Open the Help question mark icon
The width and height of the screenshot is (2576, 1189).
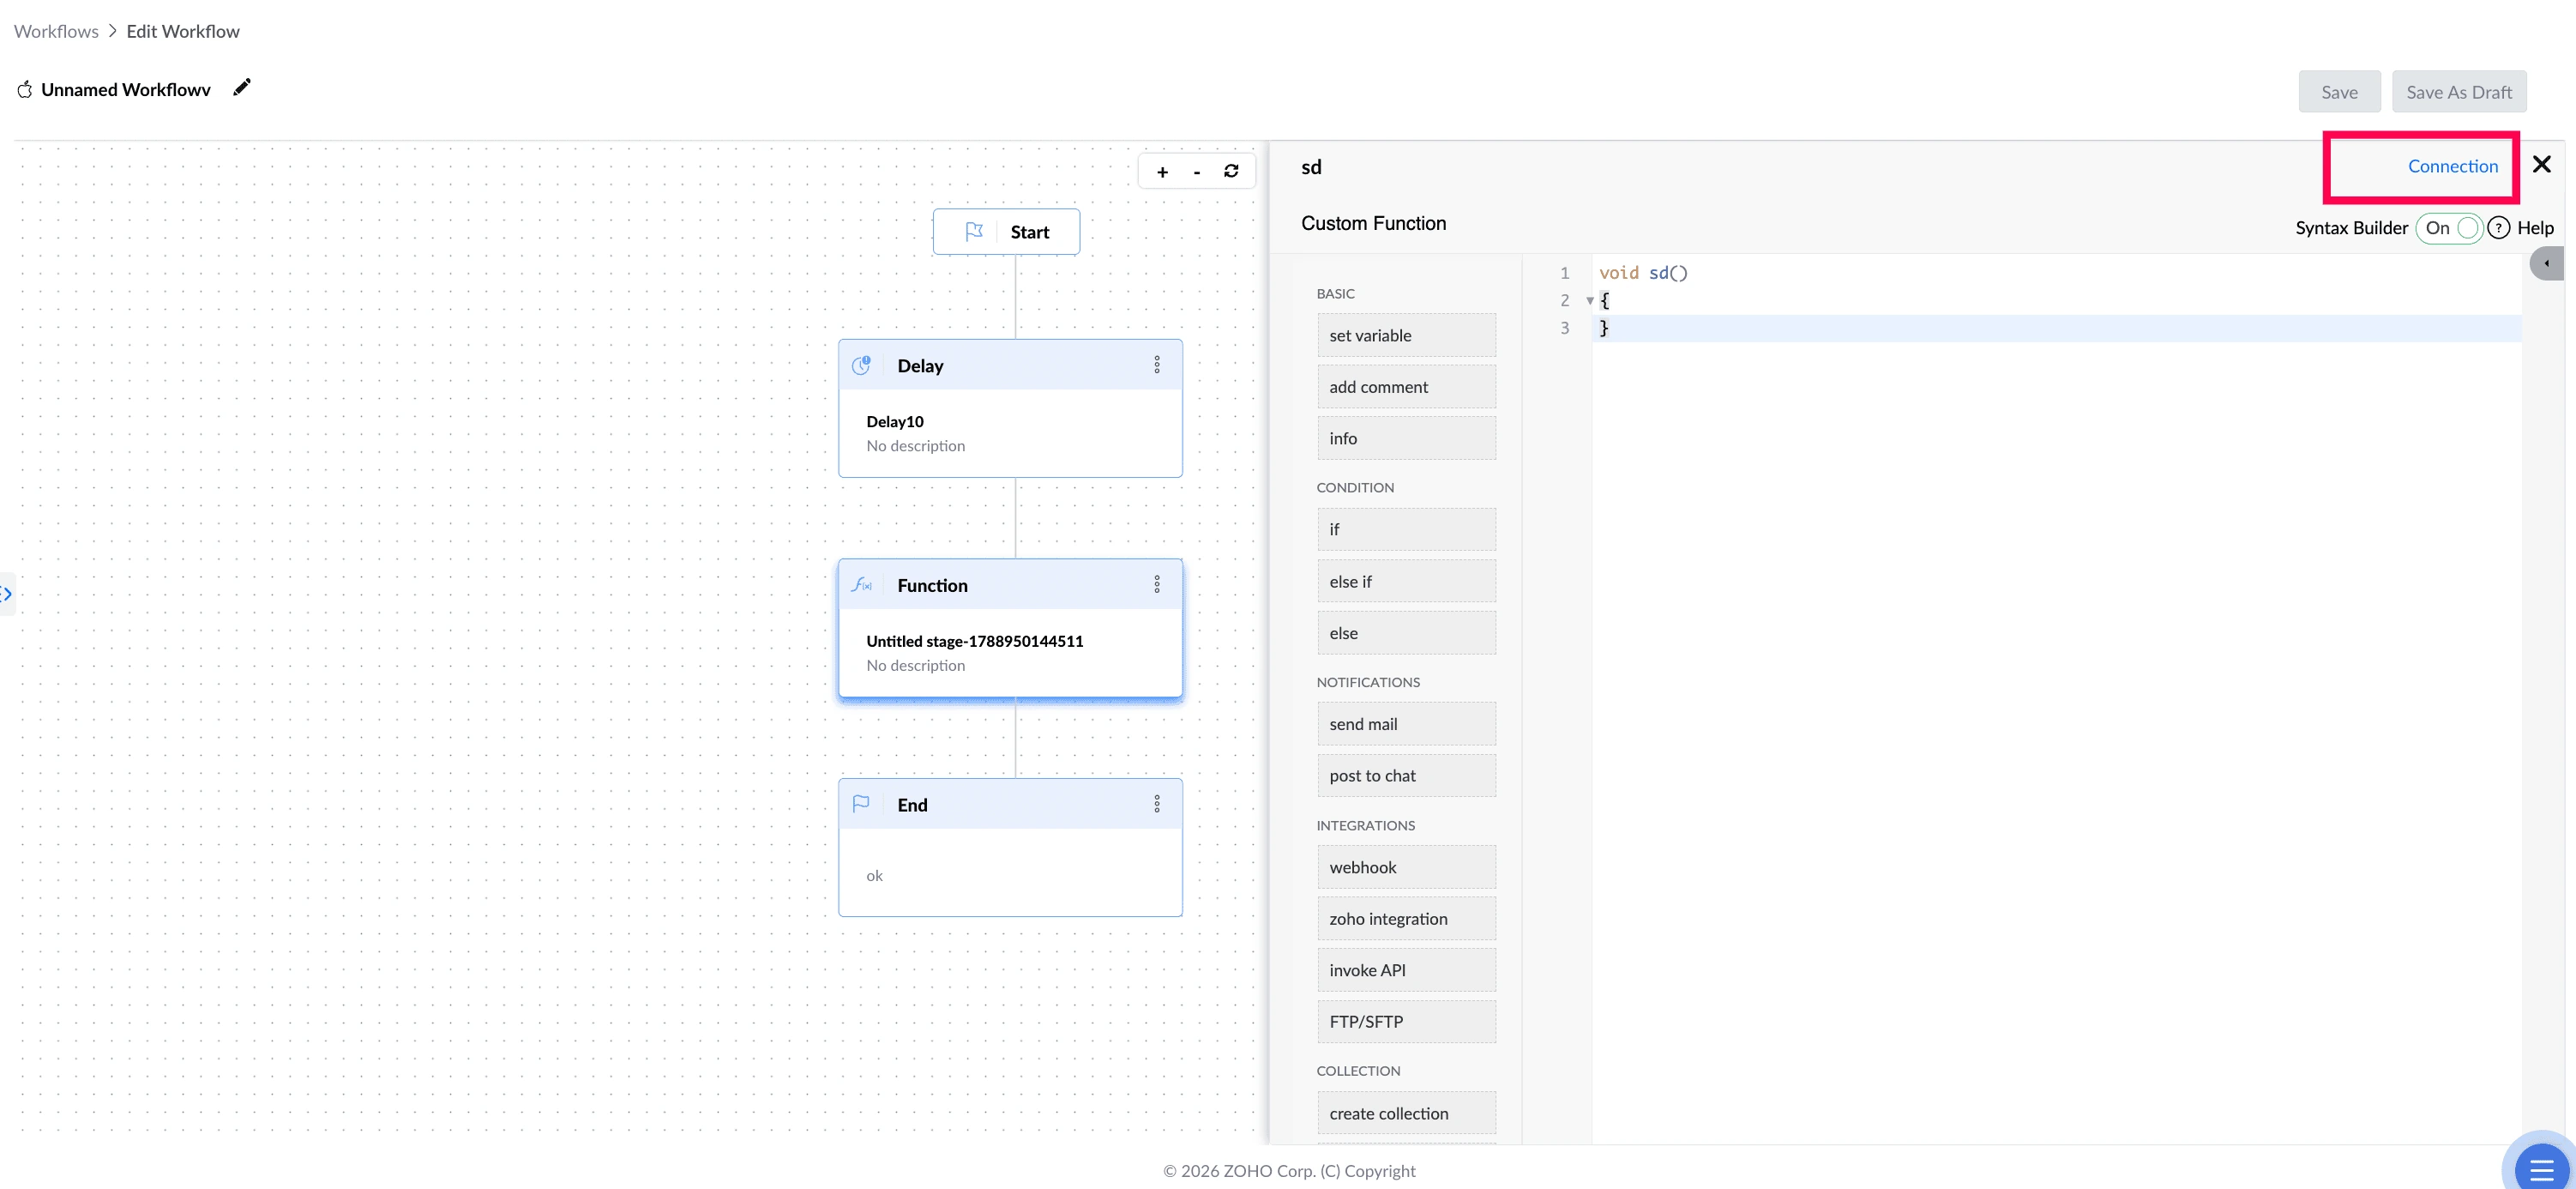[2499, 228]
